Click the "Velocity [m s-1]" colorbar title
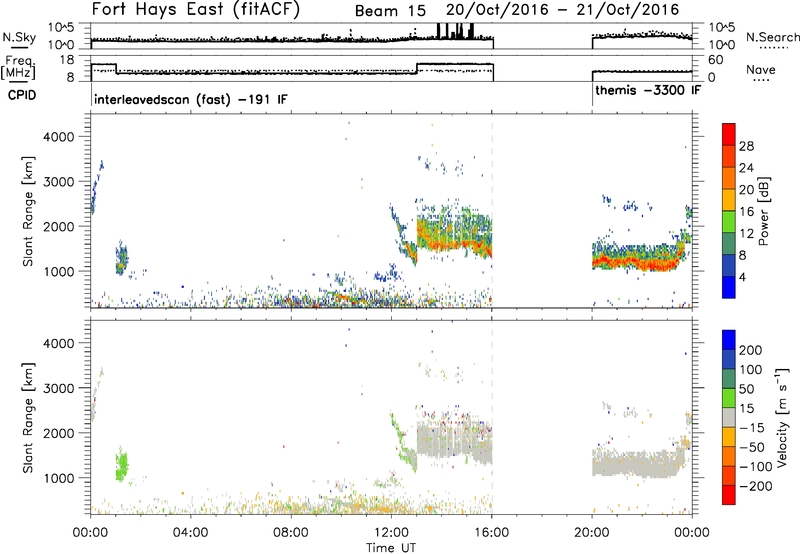The height and width of the screenshot is (554, 800). pos(782,417)
